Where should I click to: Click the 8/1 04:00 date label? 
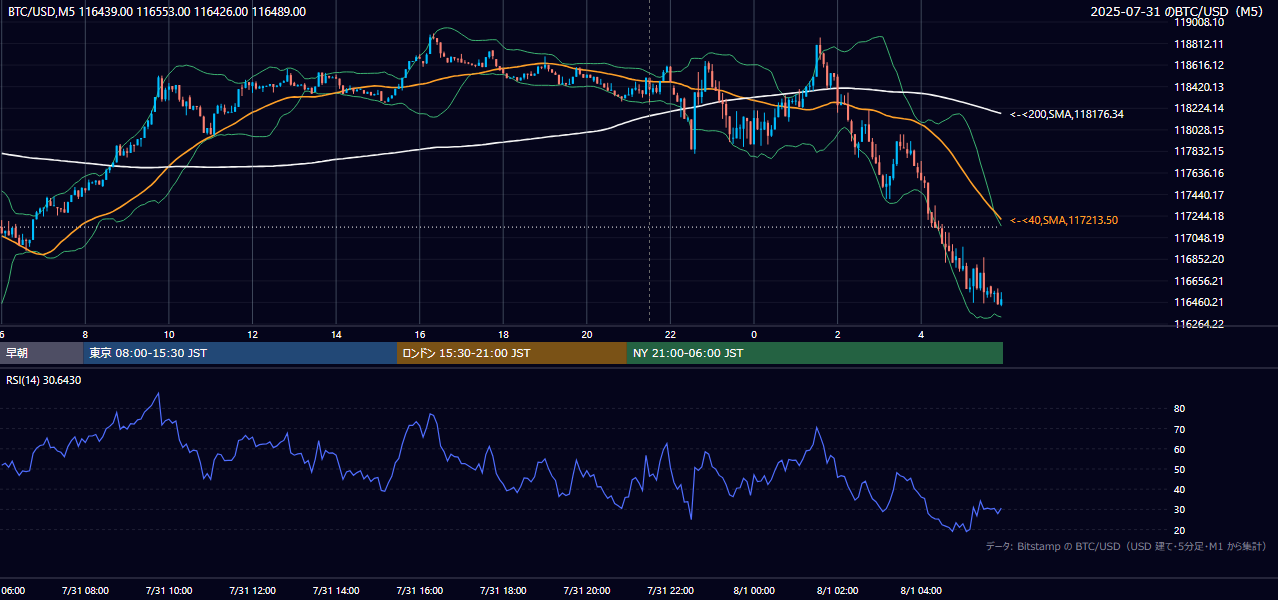(922, 590)
